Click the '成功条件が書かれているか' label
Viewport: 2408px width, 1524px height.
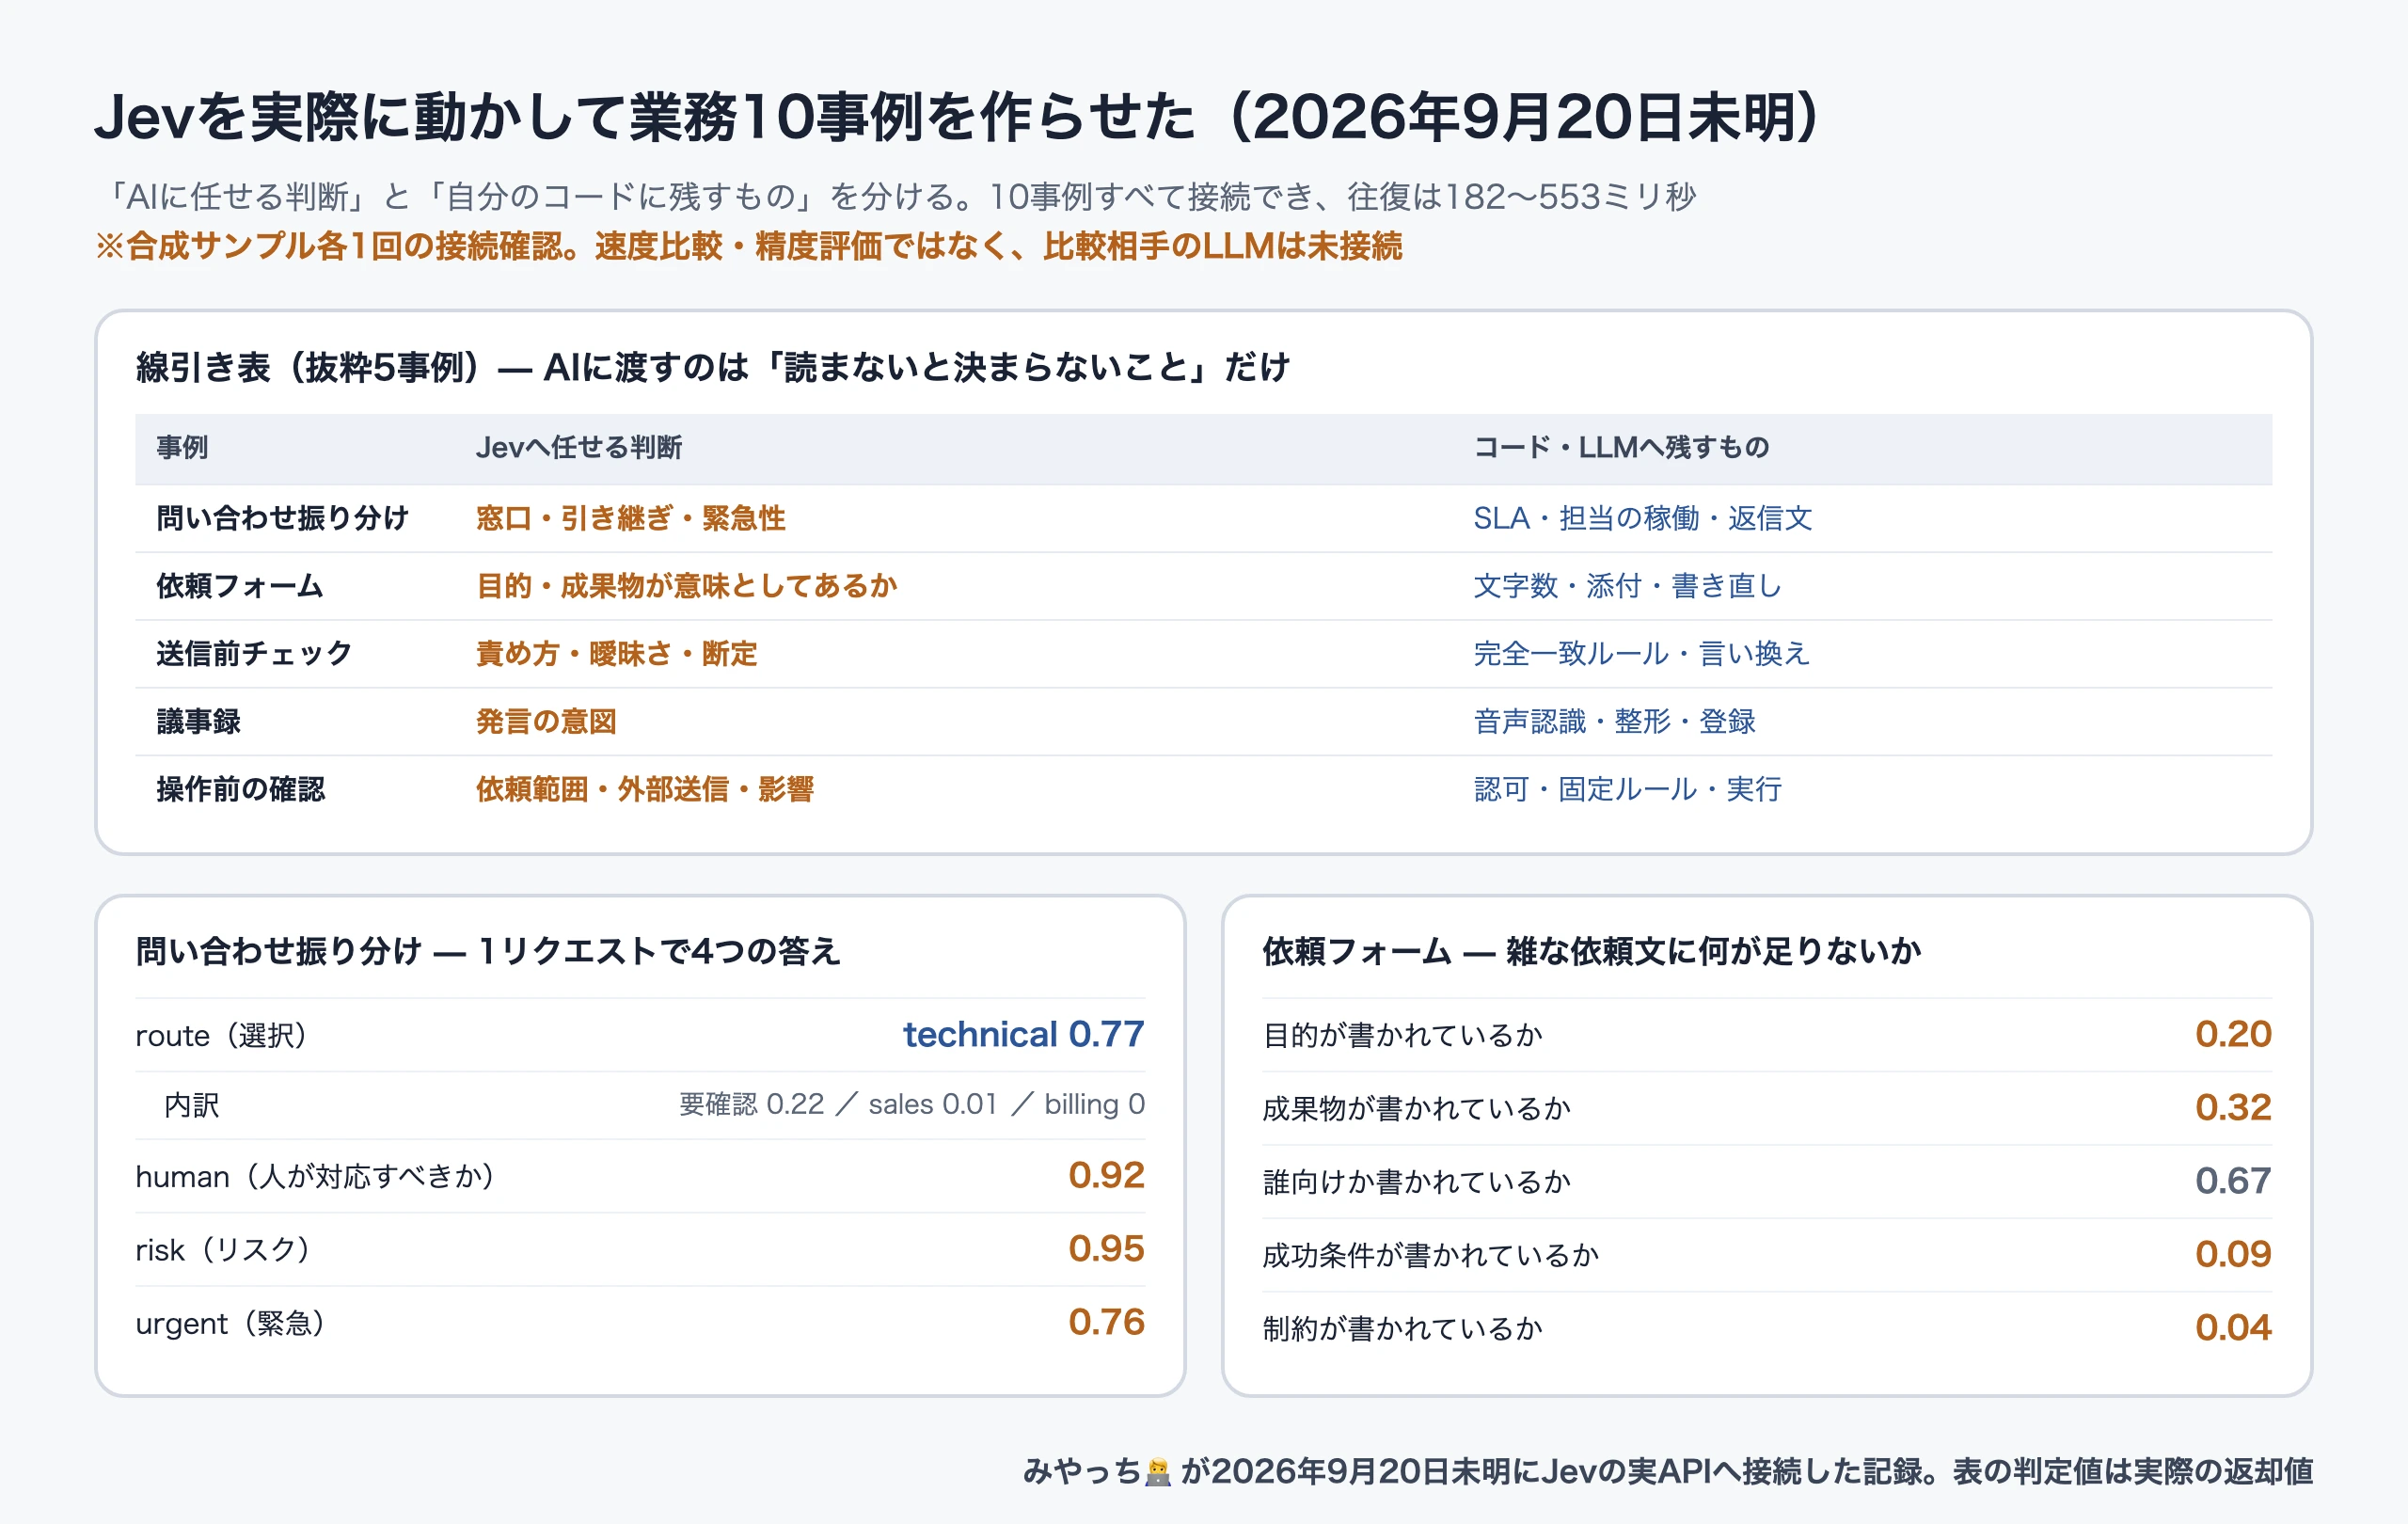pyautogui.click(x=1430, y=1256)
